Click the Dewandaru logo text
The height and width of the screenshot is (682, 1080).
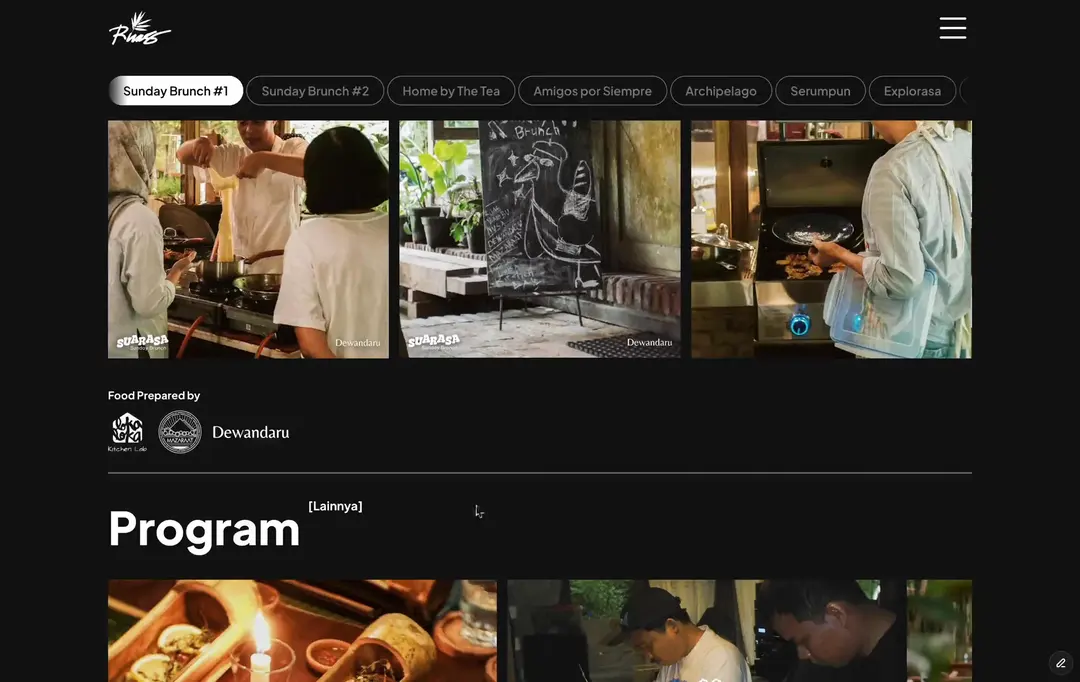(x=251, y=433)
